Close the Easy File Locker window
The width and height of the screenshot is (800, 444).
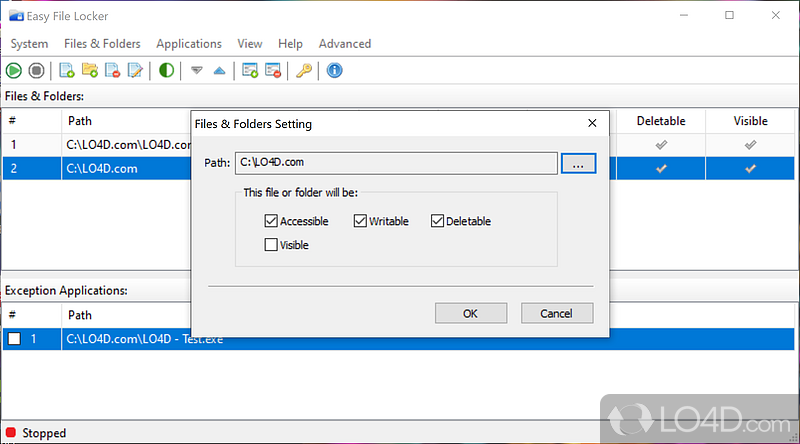click(x=776, y=15)
